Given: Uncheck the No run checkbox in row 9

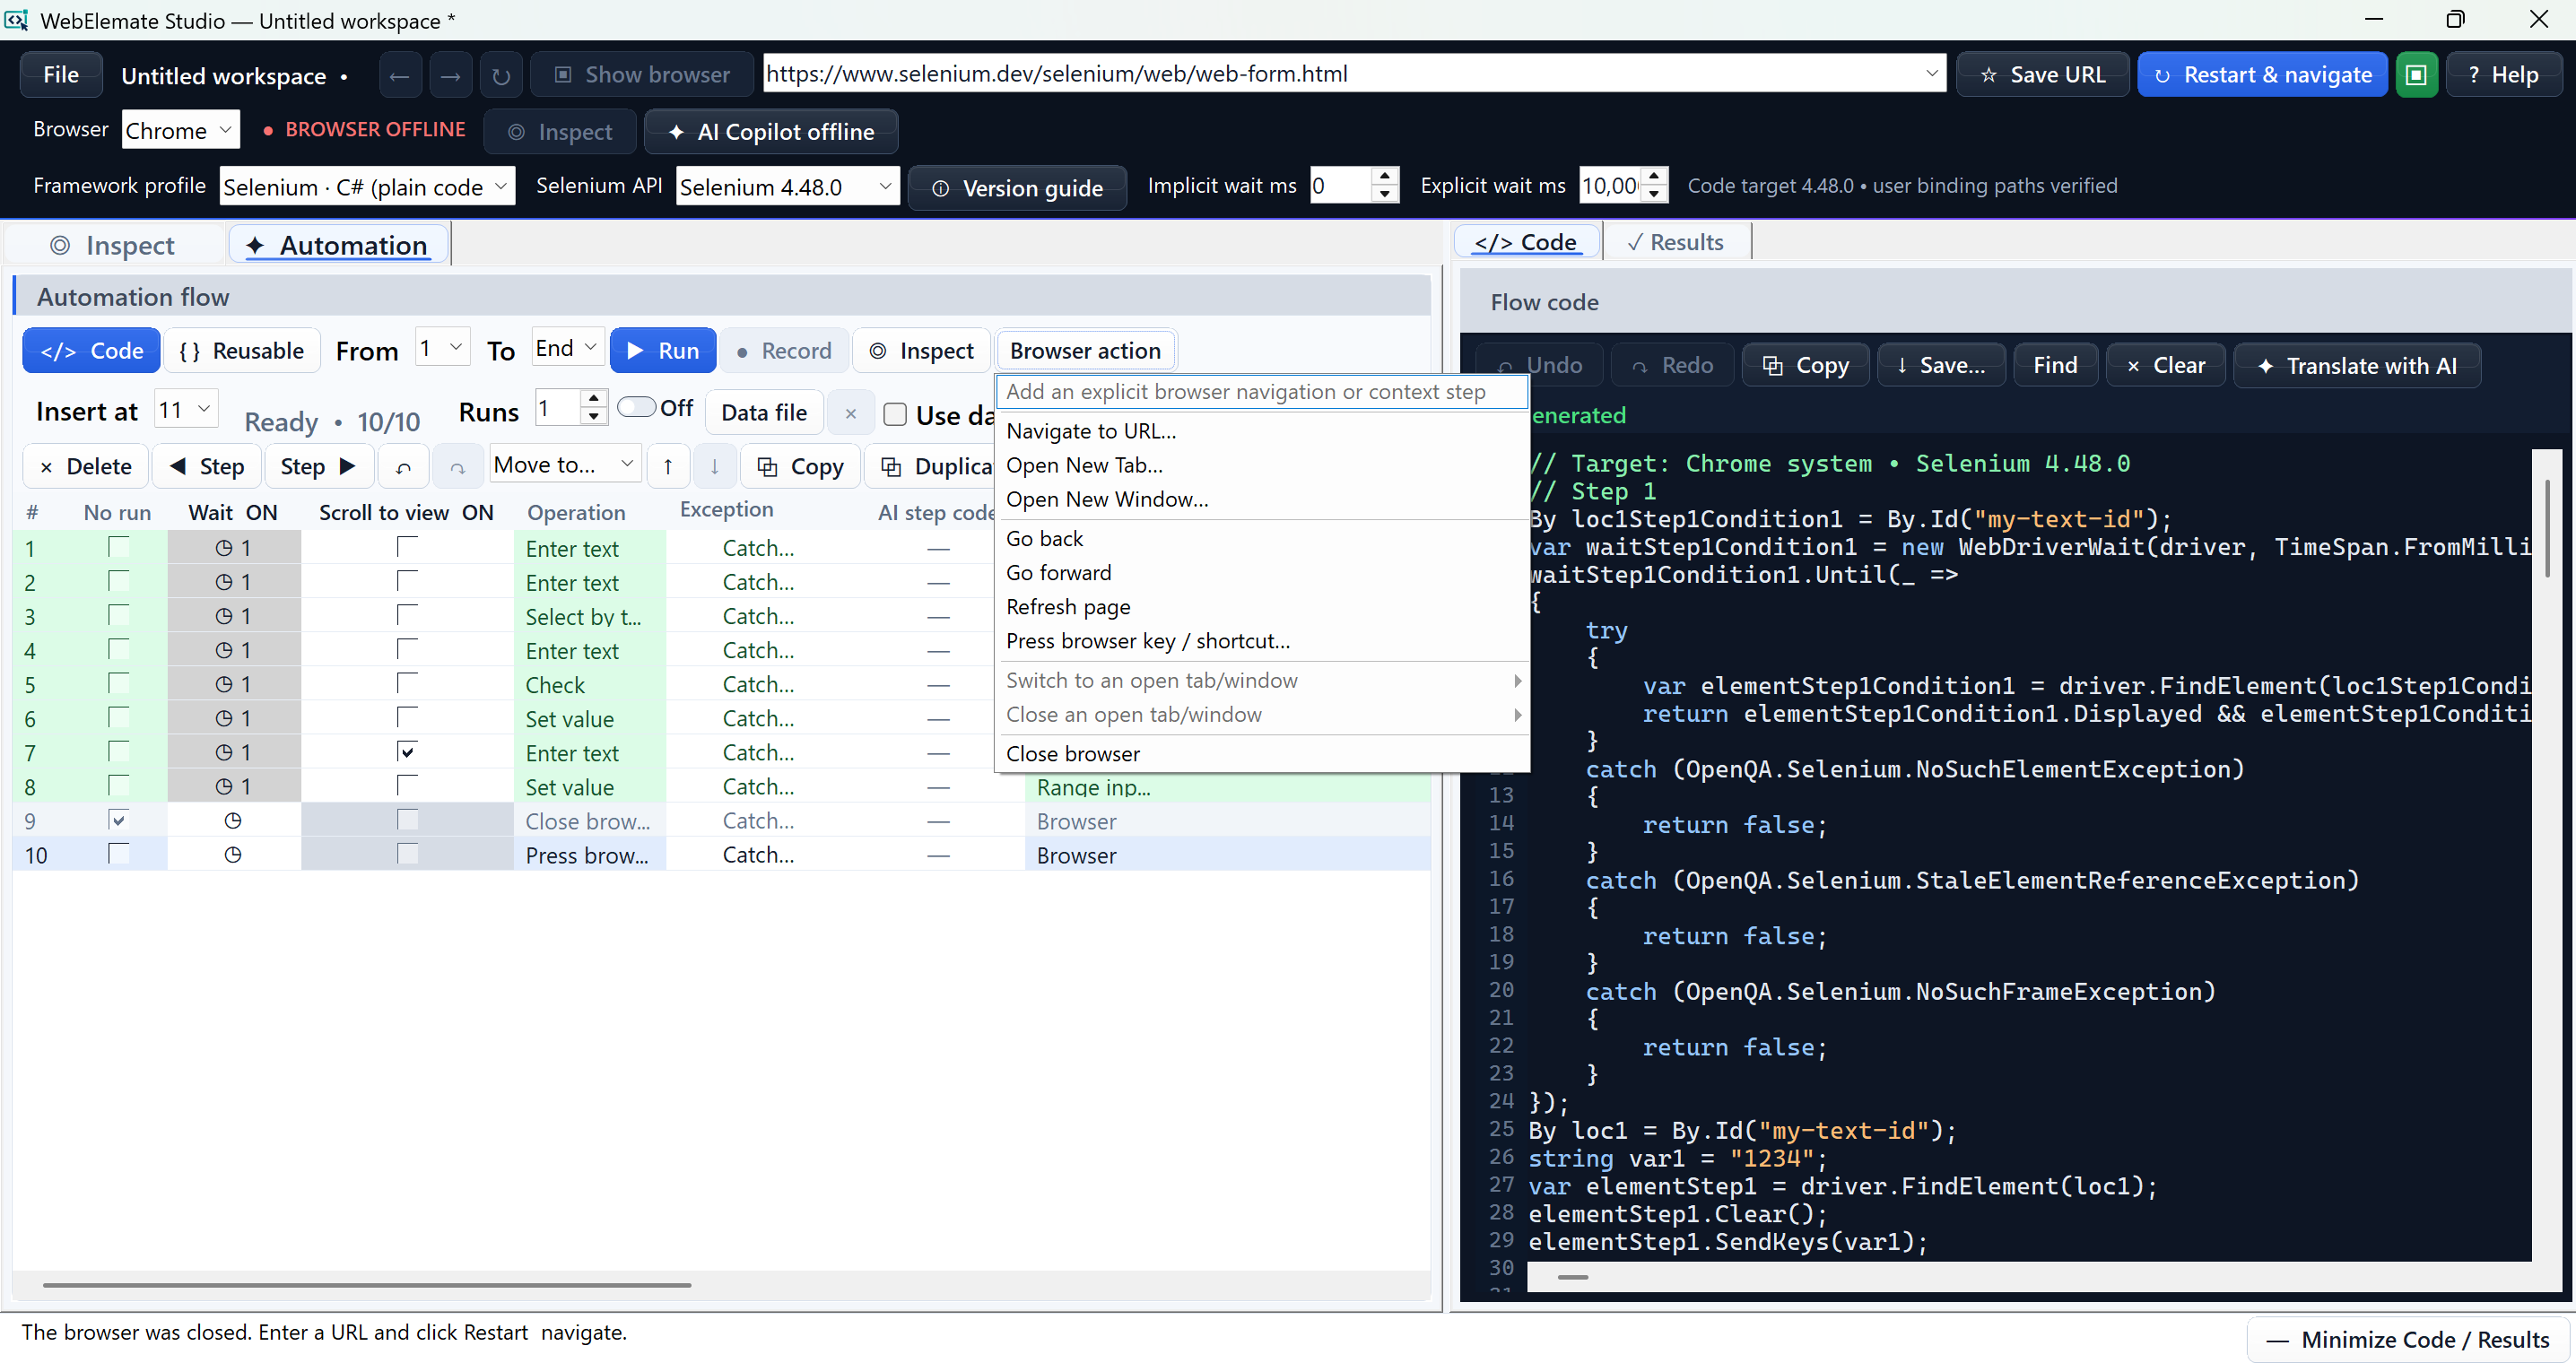Looking at the screenshot, I should [118, 820].
